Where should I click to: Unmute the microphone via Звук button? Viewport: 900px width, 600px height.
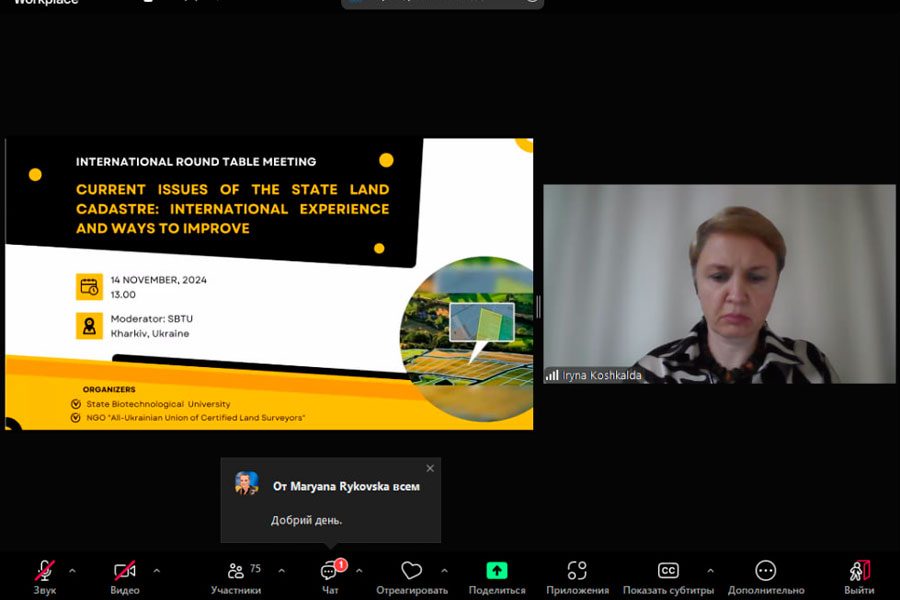pos(45,576)
